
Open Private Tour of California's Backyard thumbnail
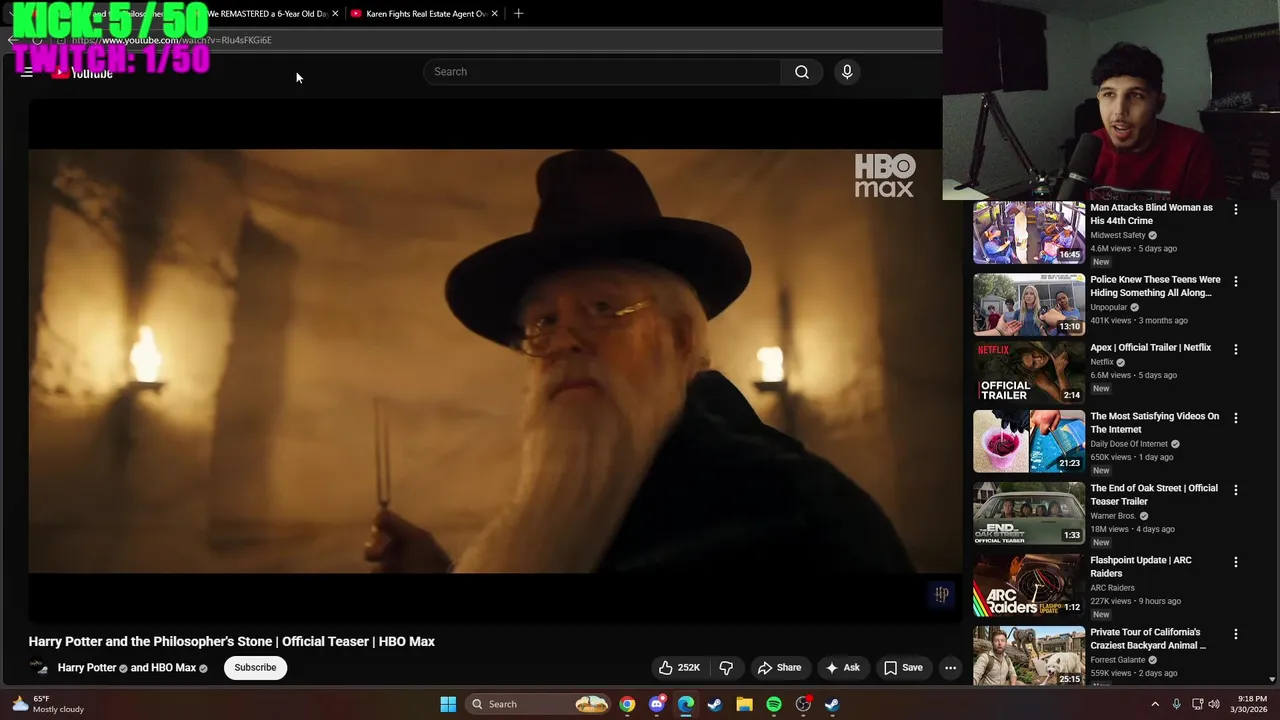click(x=1029, y=656)
